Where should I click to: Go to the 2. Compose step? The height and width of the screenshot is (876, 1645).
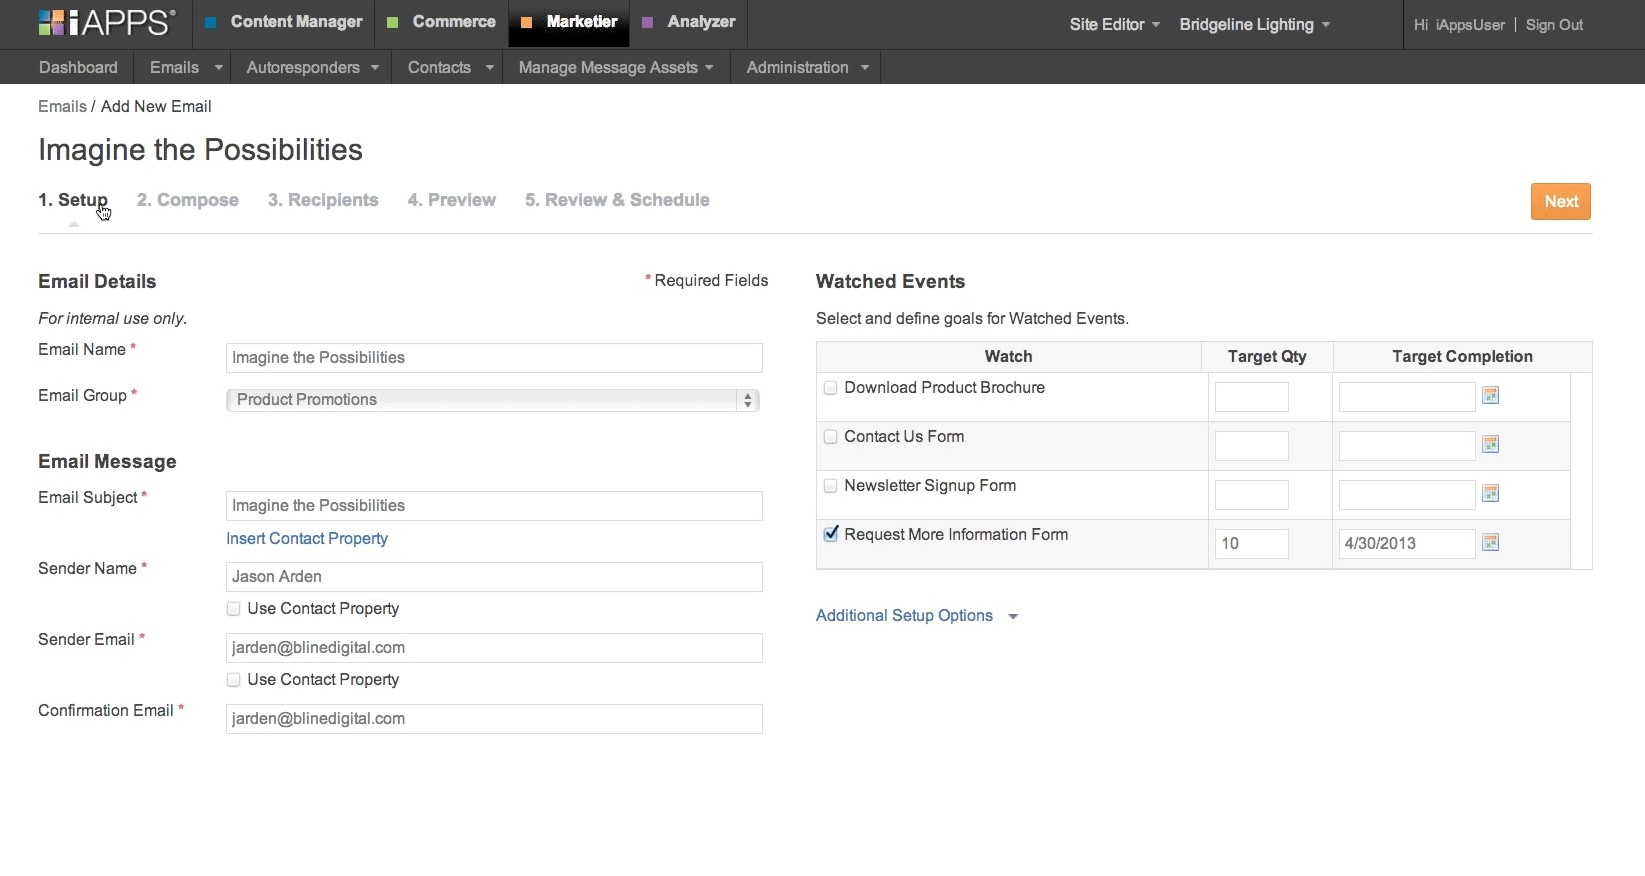(188, 200)
